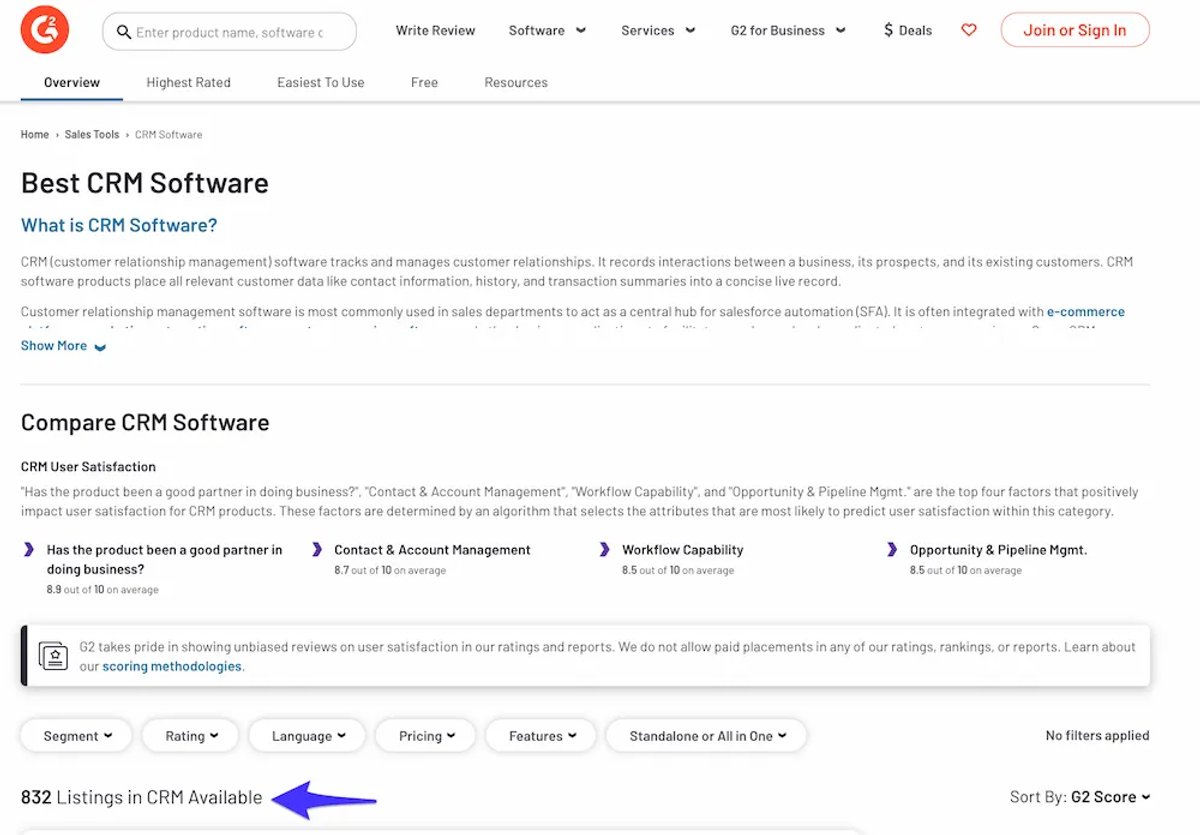
Task: Expand description with Show More
Action: (63, 346)
